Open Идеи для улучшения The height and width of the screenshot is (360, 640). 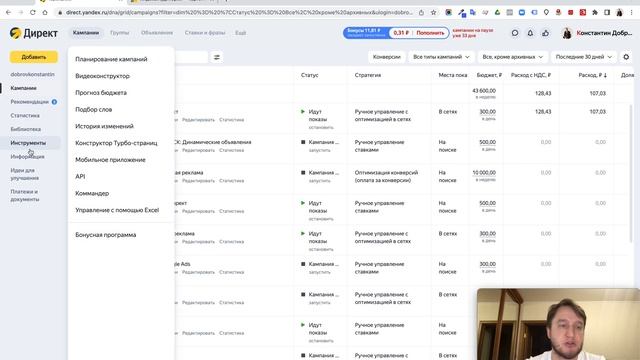tap(24, 174)
